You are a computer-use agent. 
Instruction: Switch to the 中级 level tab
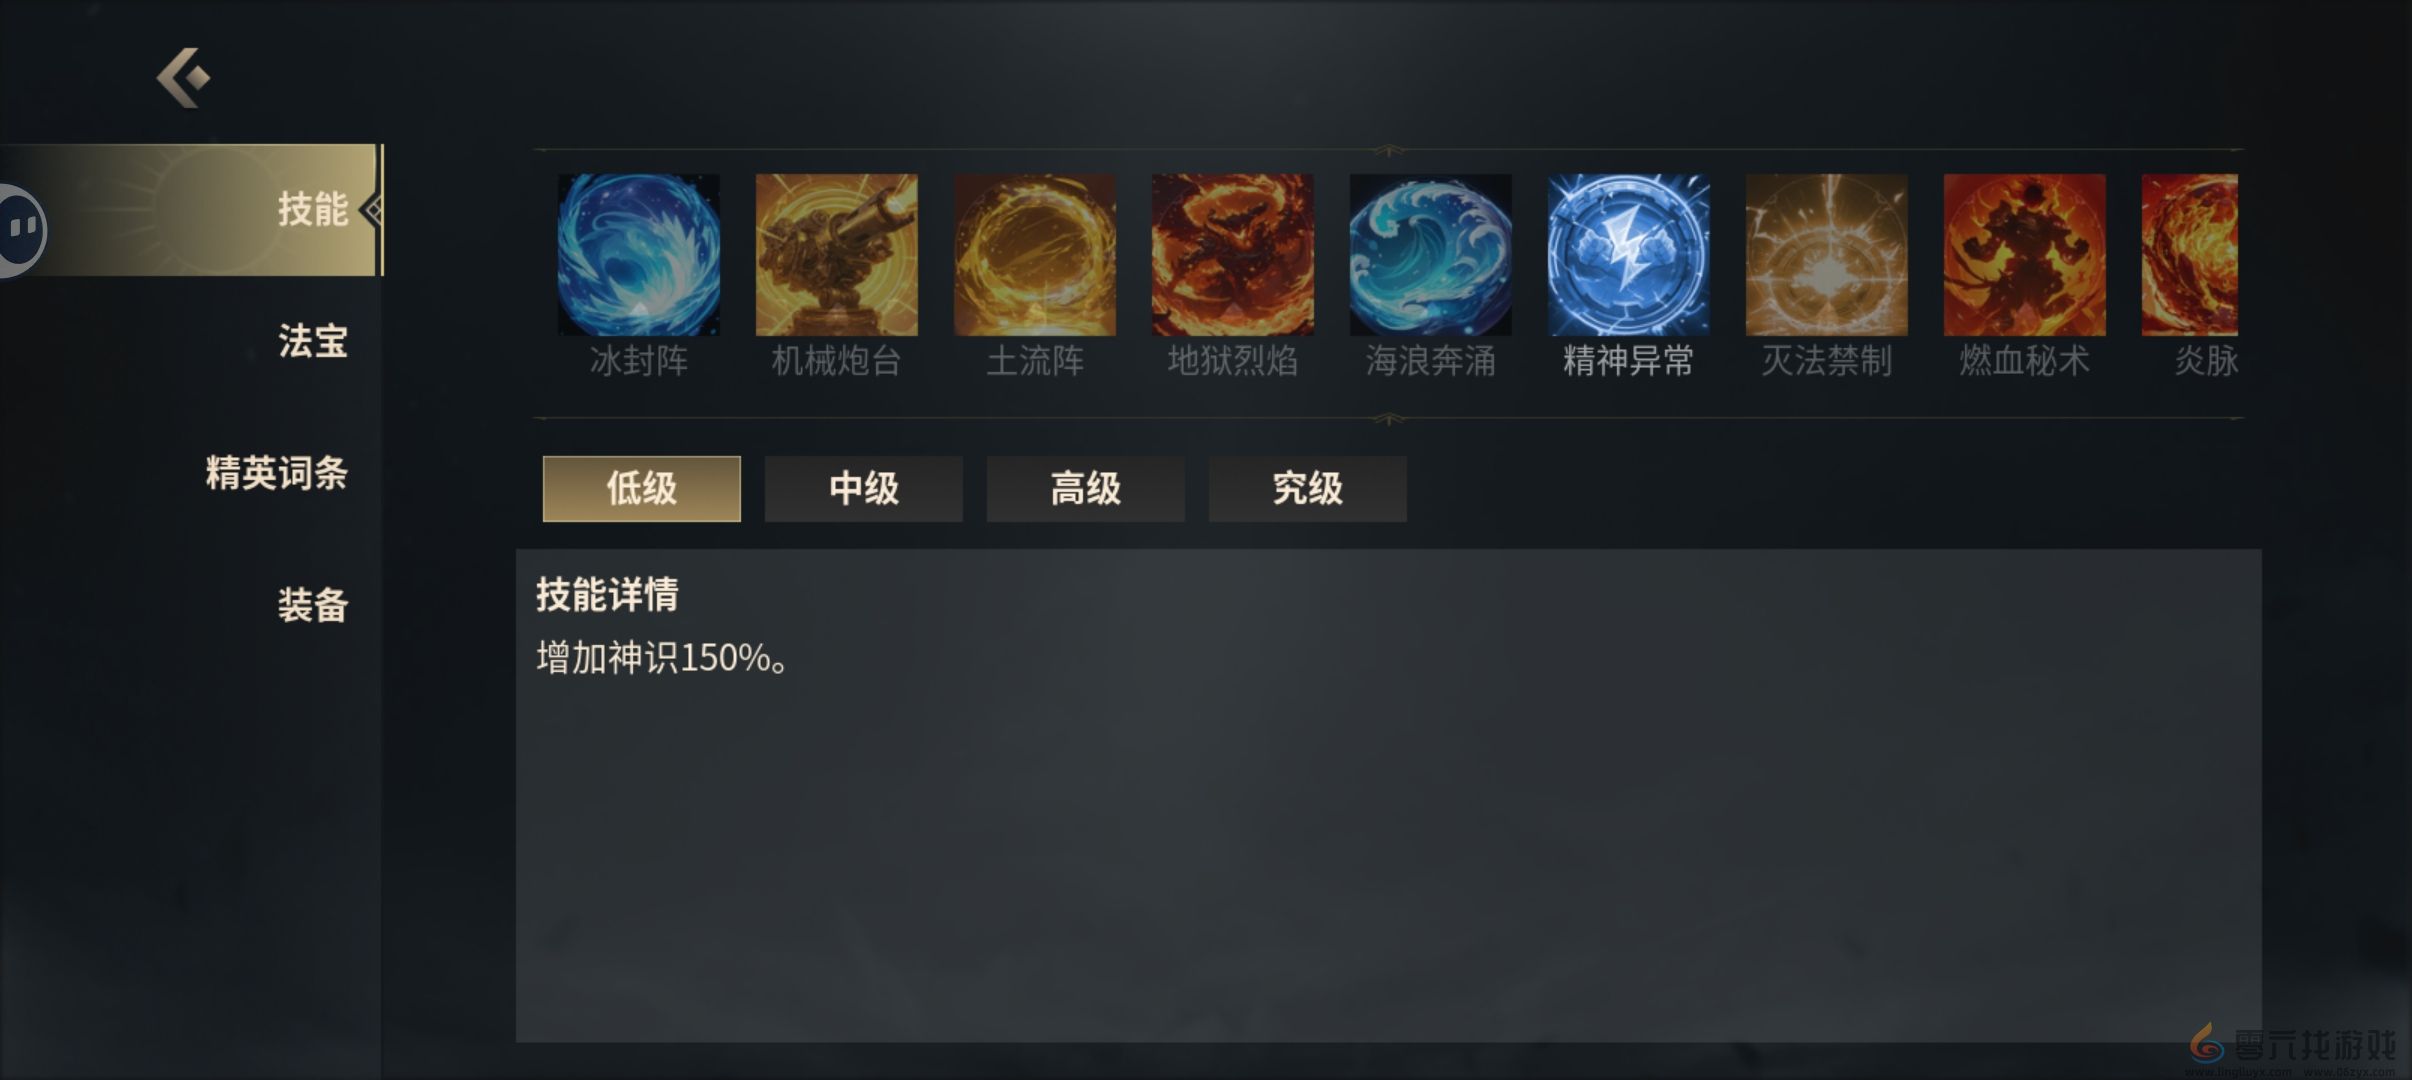[863, 488]
